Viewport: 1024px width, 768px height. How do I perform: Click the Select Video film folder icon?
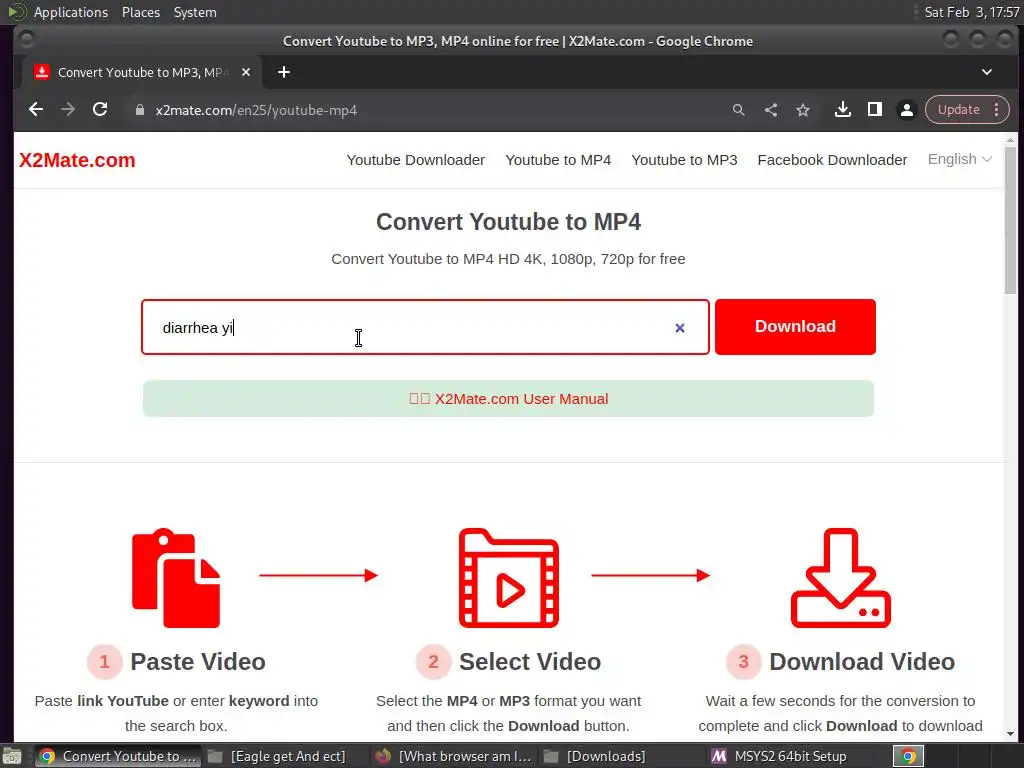pos(509,578)
